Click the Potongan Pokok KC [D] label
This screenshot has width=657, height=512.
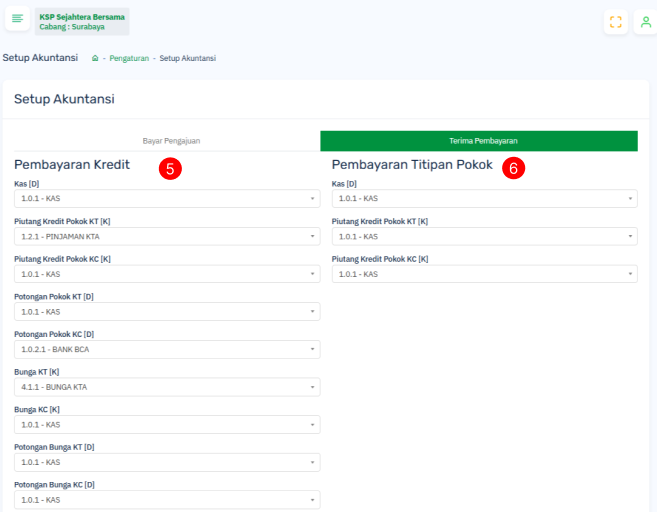coord(54,334)
